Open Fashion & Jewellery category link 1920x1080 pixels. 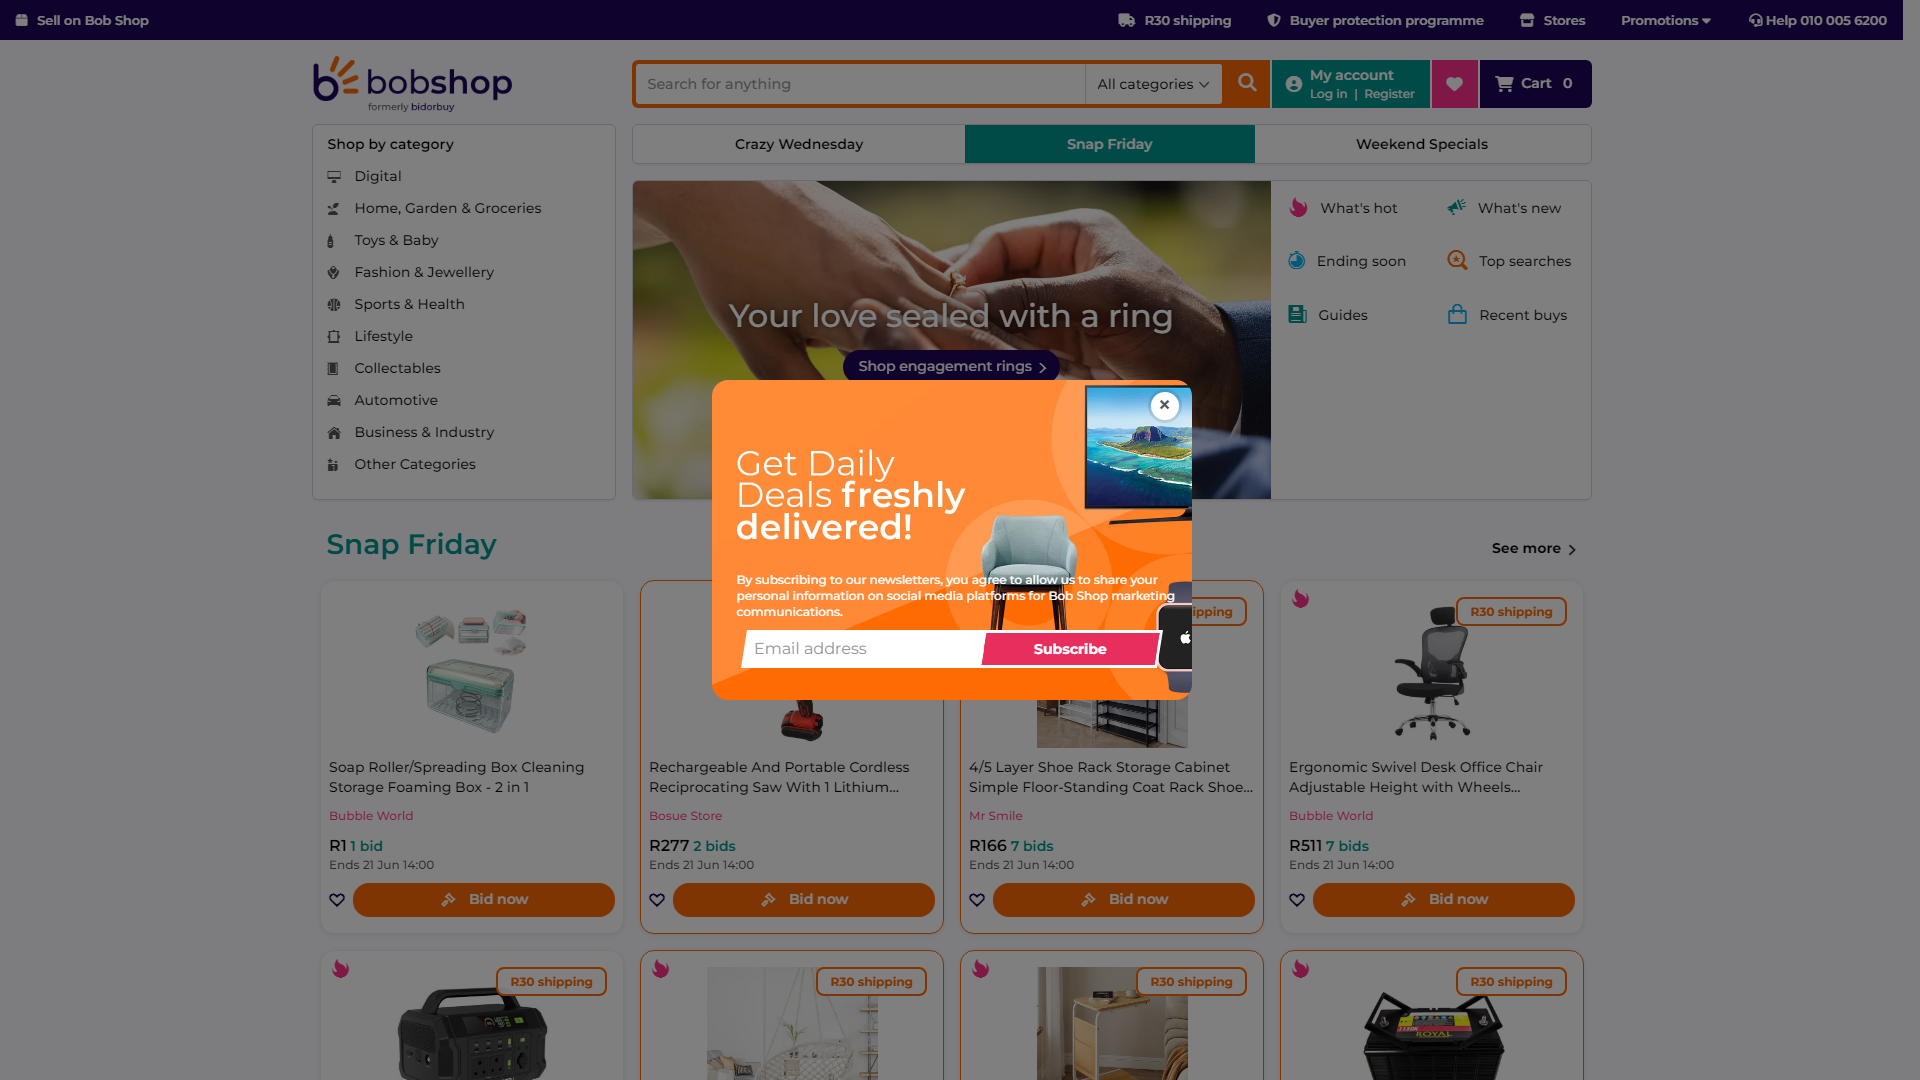pyautogui.click(x=424, y=272)
